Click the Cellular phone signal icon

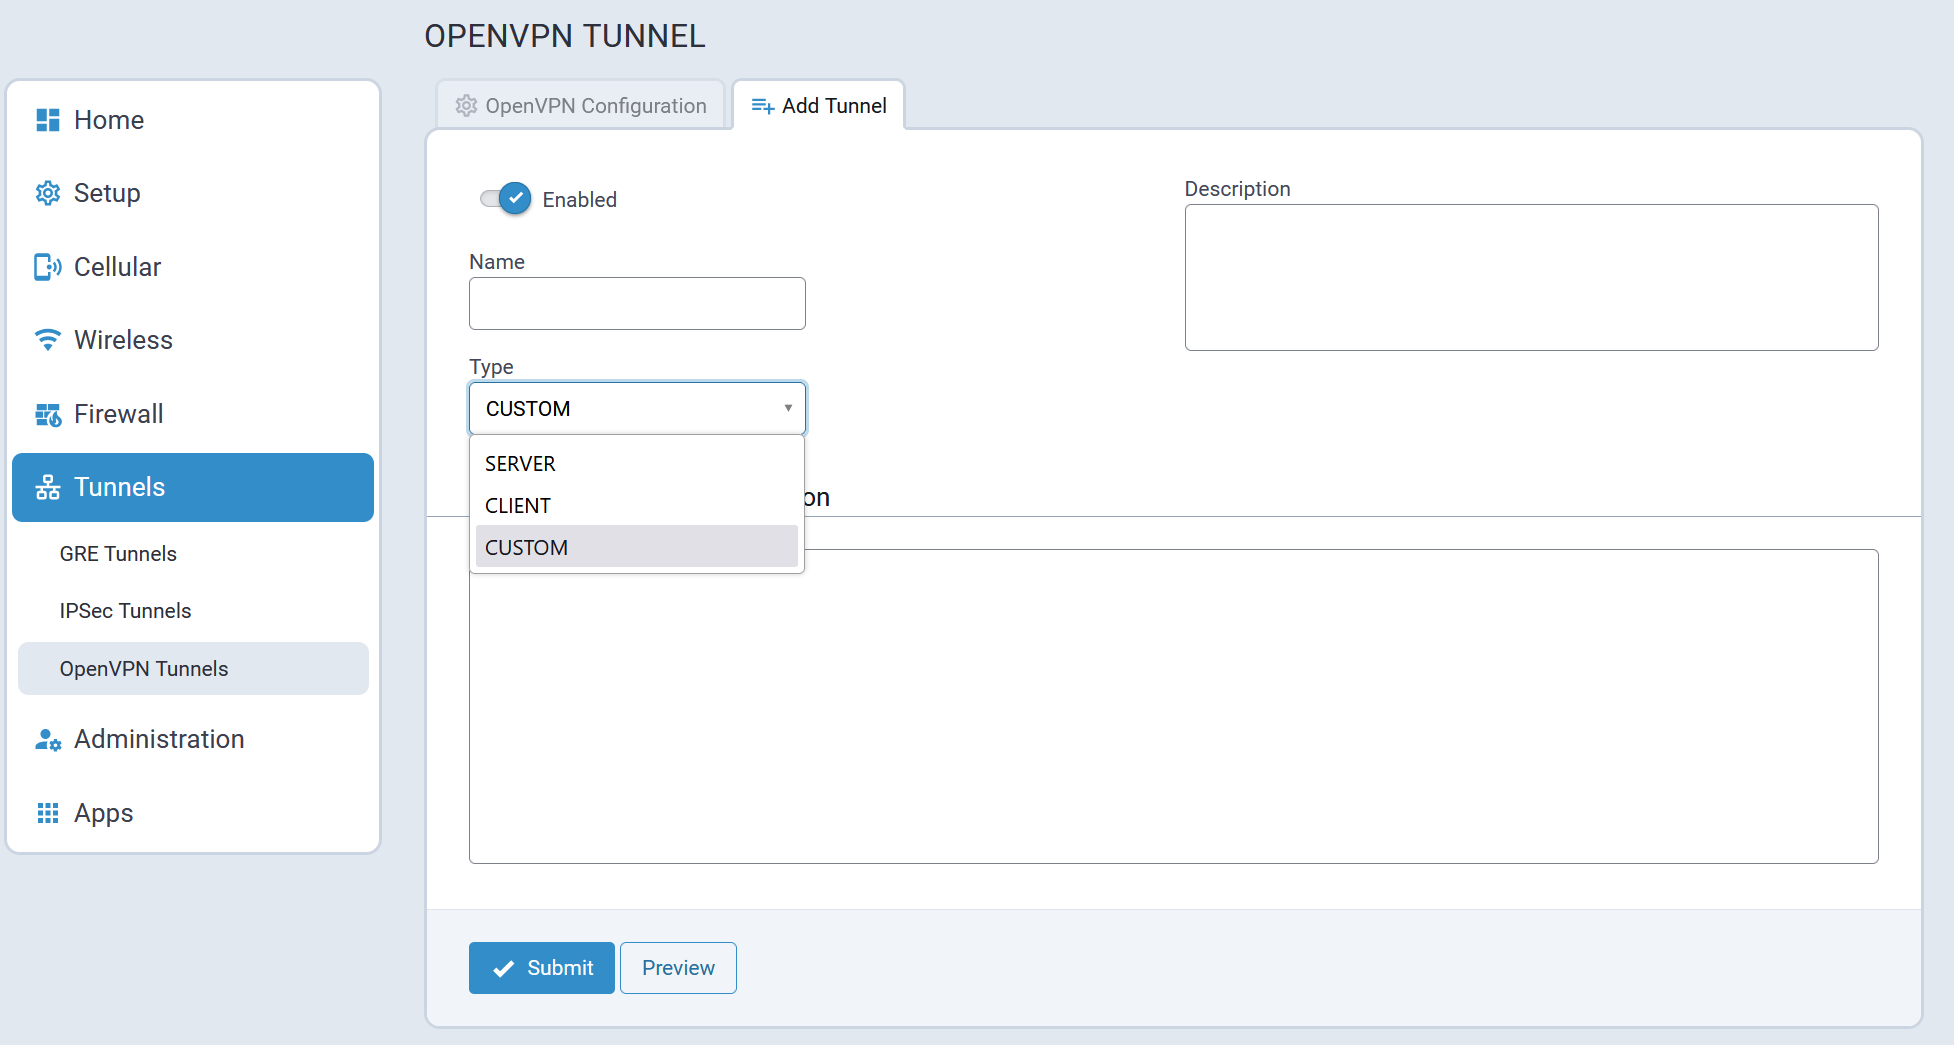[47, 267]
